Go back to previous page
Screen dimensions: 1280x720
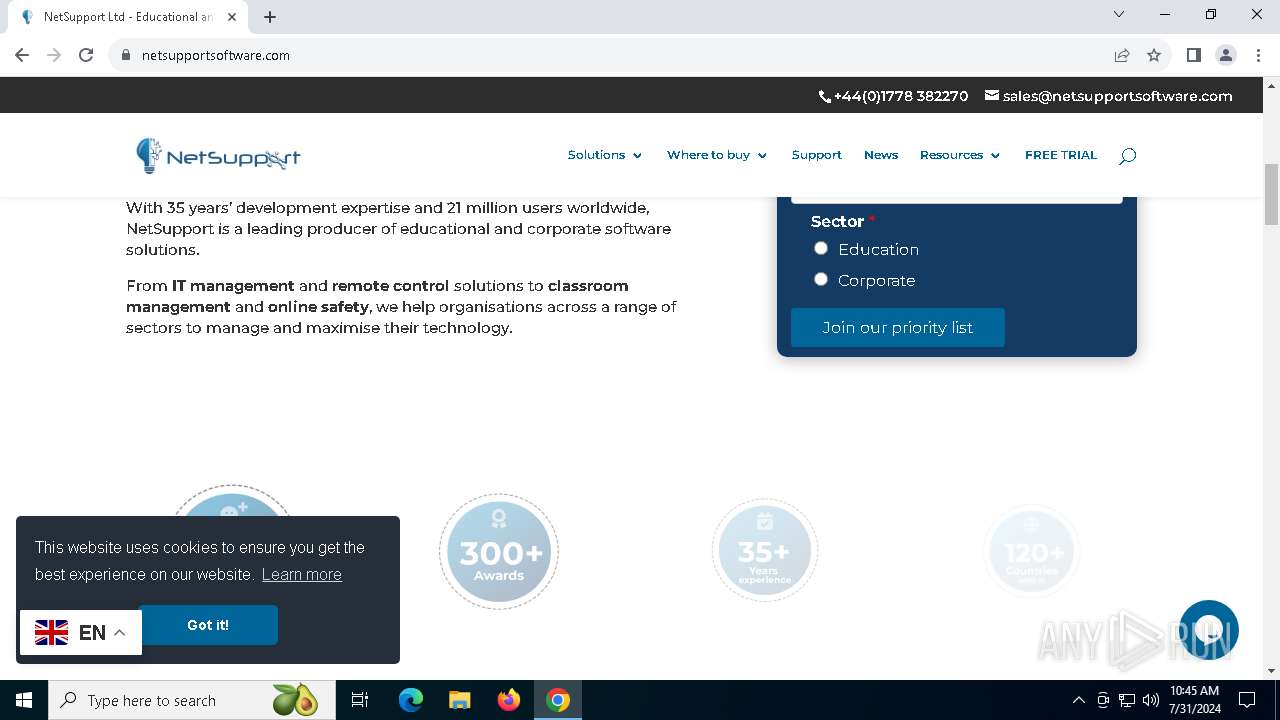coord(22,55)
